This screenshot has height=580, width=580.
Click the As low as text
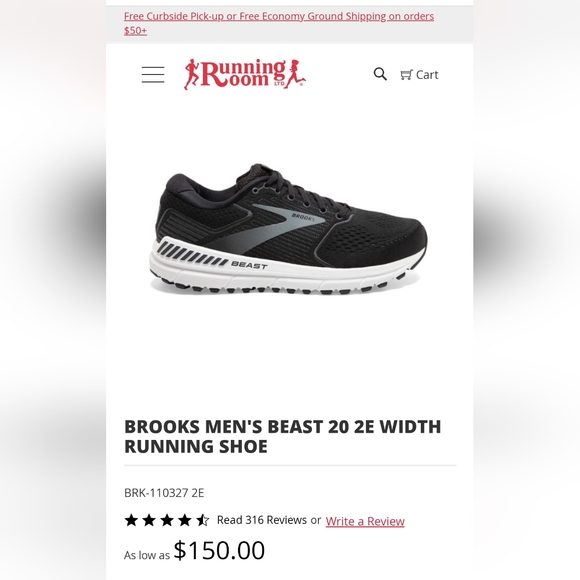(x=147, y=555)
